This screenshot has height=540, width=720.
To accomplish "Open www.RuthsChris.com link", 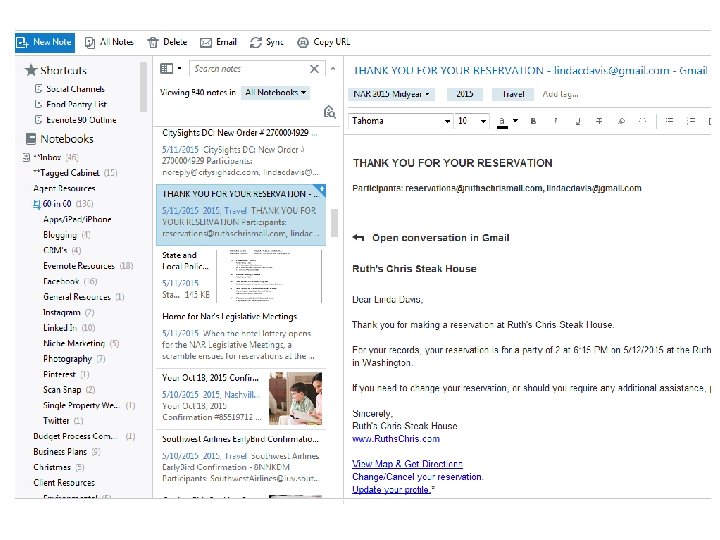I will click(396, 439).
